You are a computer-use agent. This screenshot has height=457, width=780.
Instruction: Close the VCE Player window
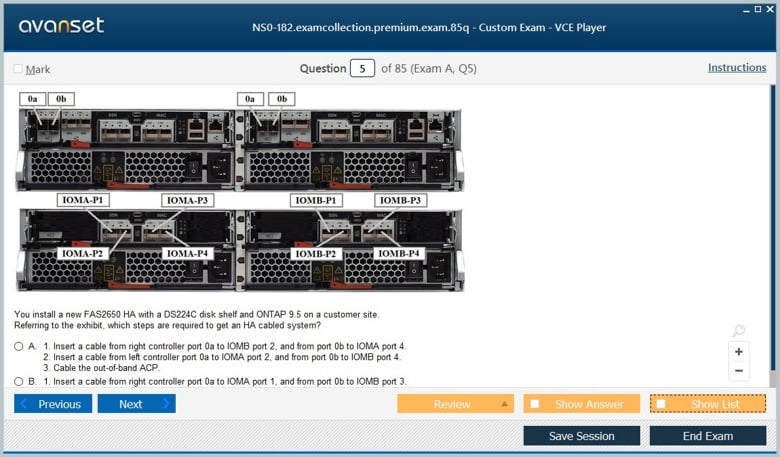point(770,9)
